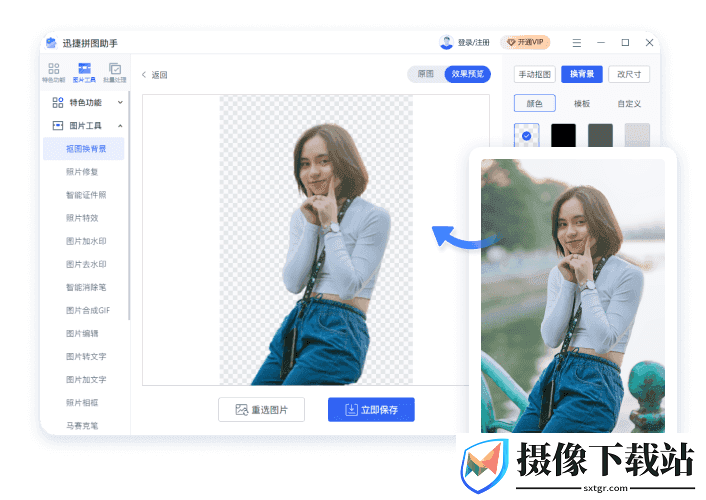The image size is (706, 500).
Task: Select the 颜色 background option tab
Action: pyautogui.click(x=534, y=103)
